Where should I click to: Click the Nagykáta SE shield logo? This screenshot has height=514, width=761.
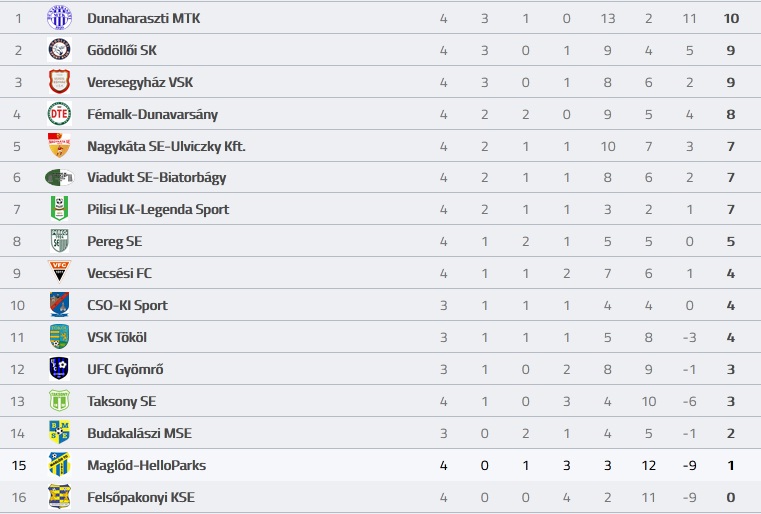pyautogui.click(x=59, y=146)
